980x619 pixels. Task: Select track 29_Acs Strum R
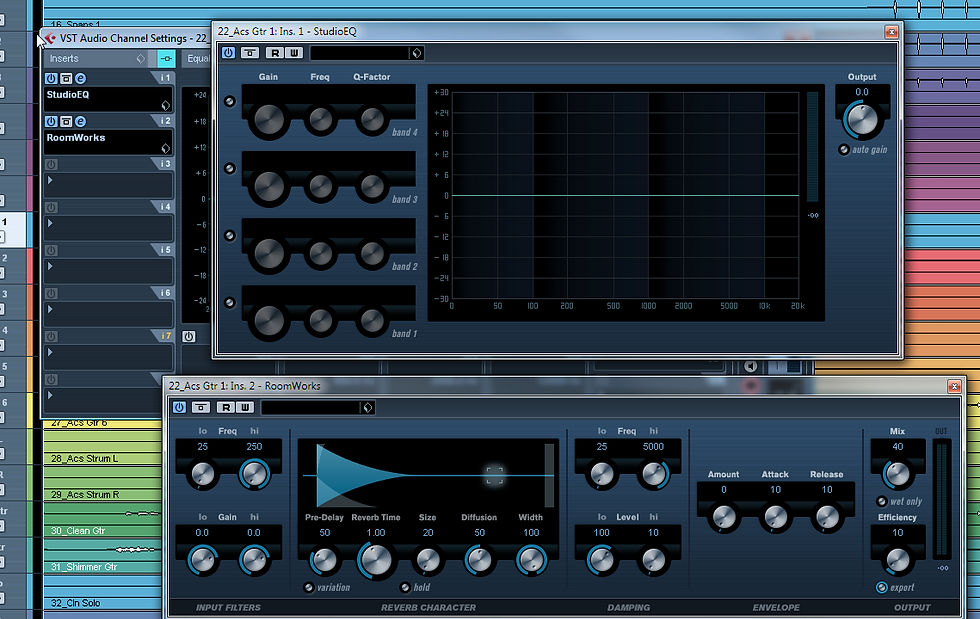(x=85, y=495)
